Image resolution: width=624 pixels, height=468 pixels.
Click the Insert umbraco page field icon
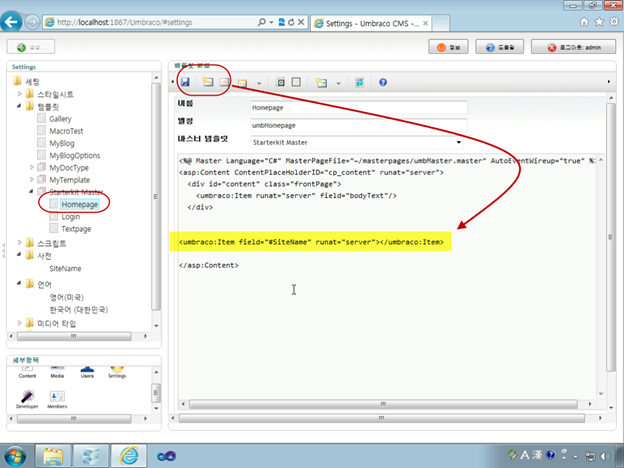coord(208,82)
